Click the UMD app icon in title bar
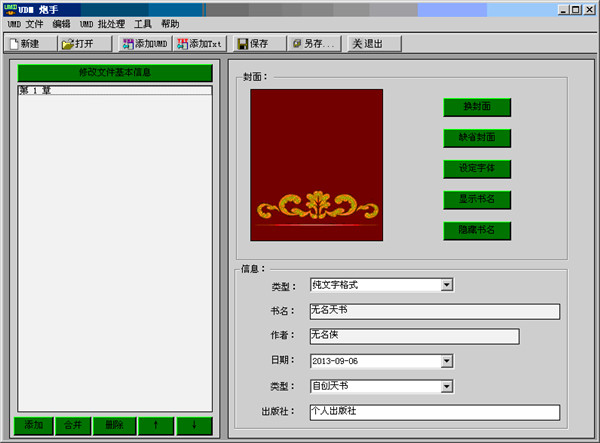The height and width of the screenshot is (443, 600). (10, 9)
